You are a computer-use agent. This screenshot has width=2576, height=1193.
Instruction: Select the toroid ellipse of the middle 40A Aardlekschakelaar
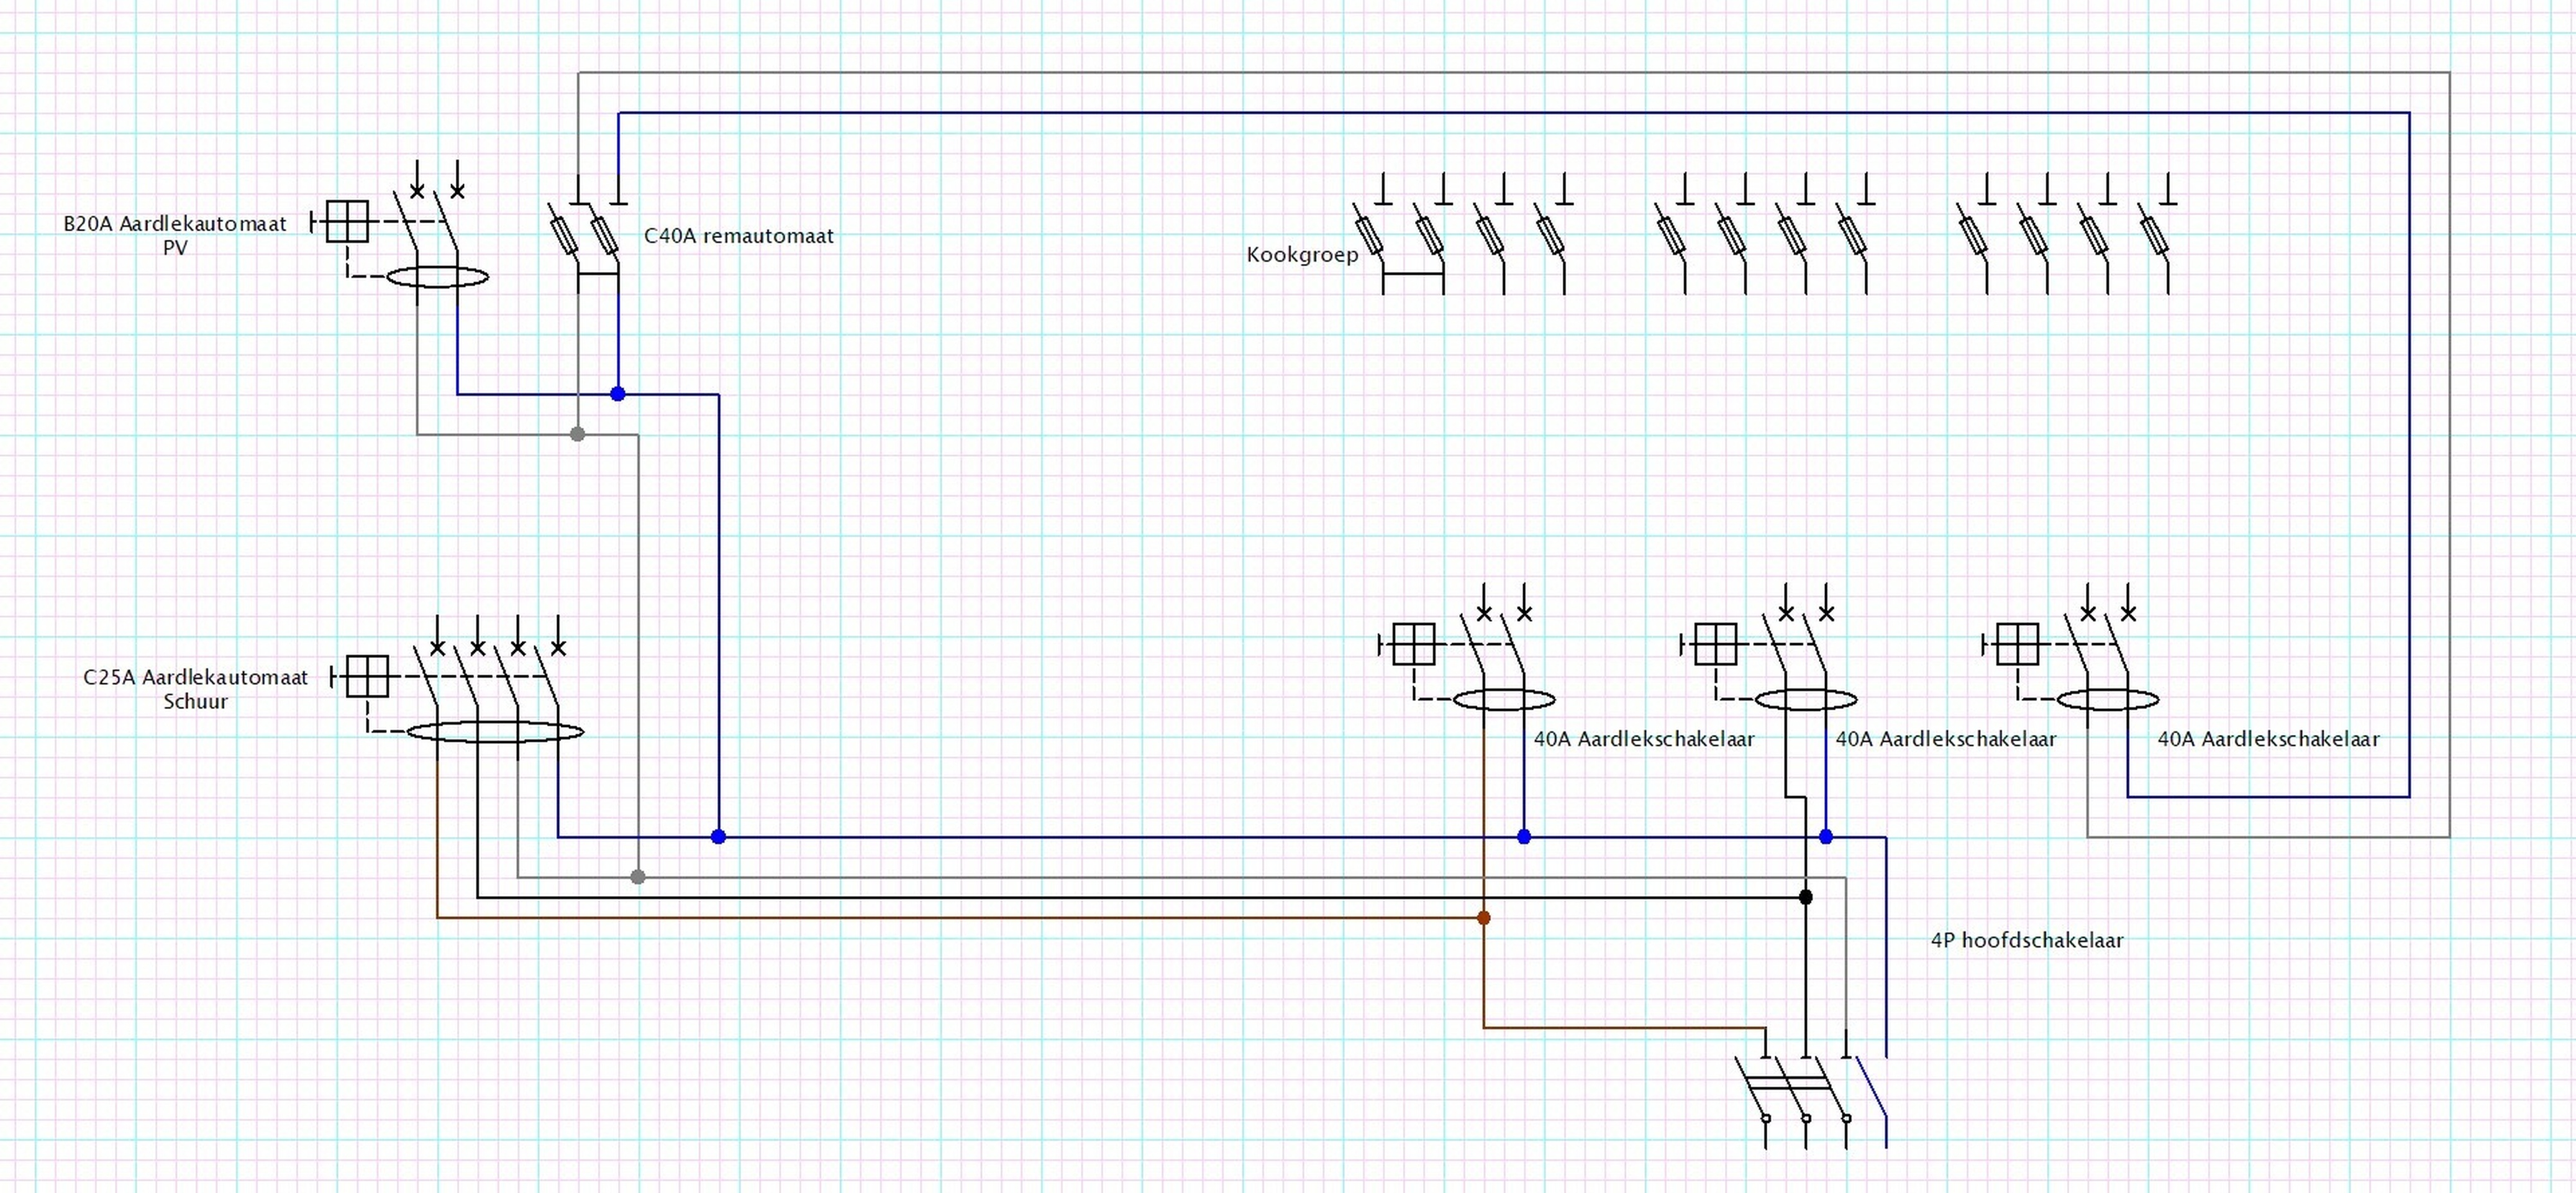[x=1805, y=700]
